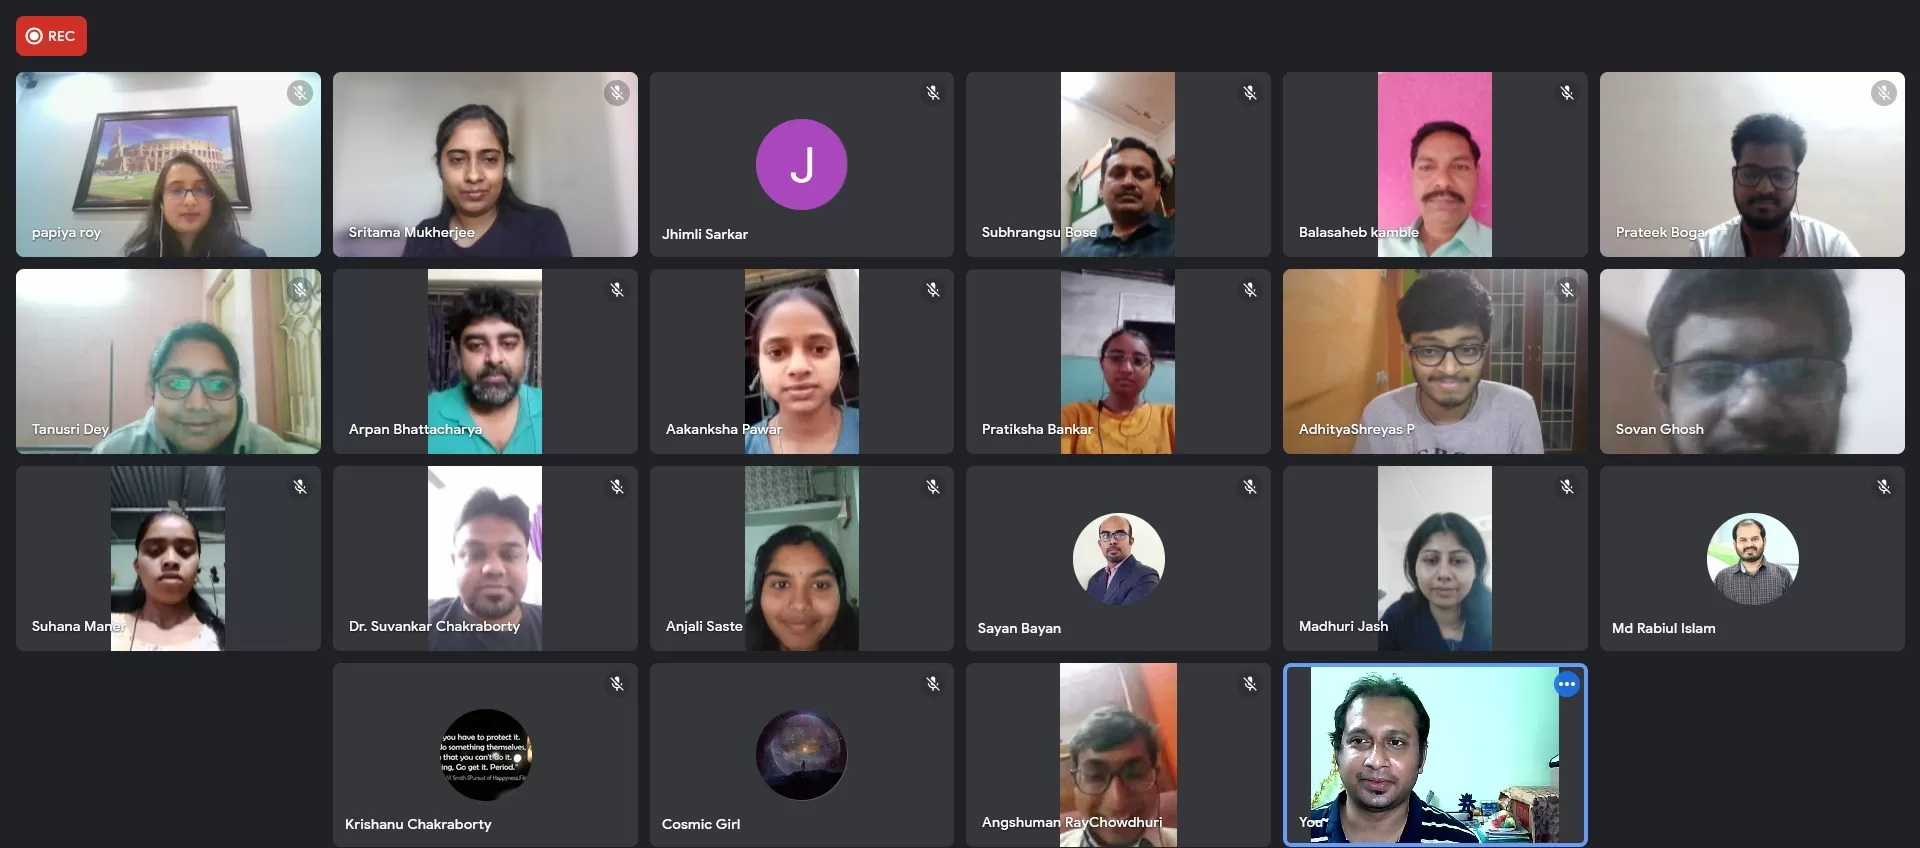Click the muted mic icon on Arpan Bhattacharya
Viewport: 1920px width, 848px height.
(617, 290)
